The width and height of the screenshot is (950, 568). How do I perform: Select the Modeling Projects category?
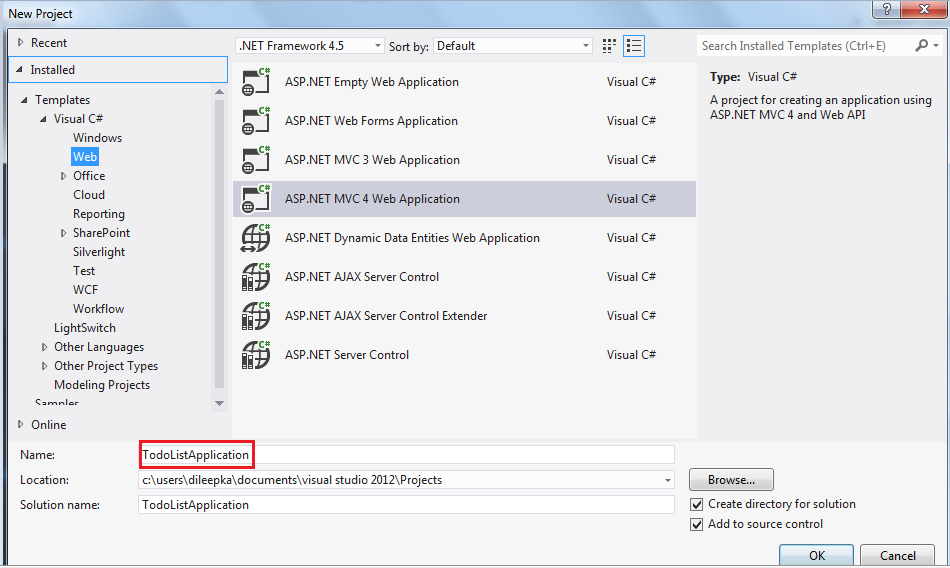[x=102, y=385]
